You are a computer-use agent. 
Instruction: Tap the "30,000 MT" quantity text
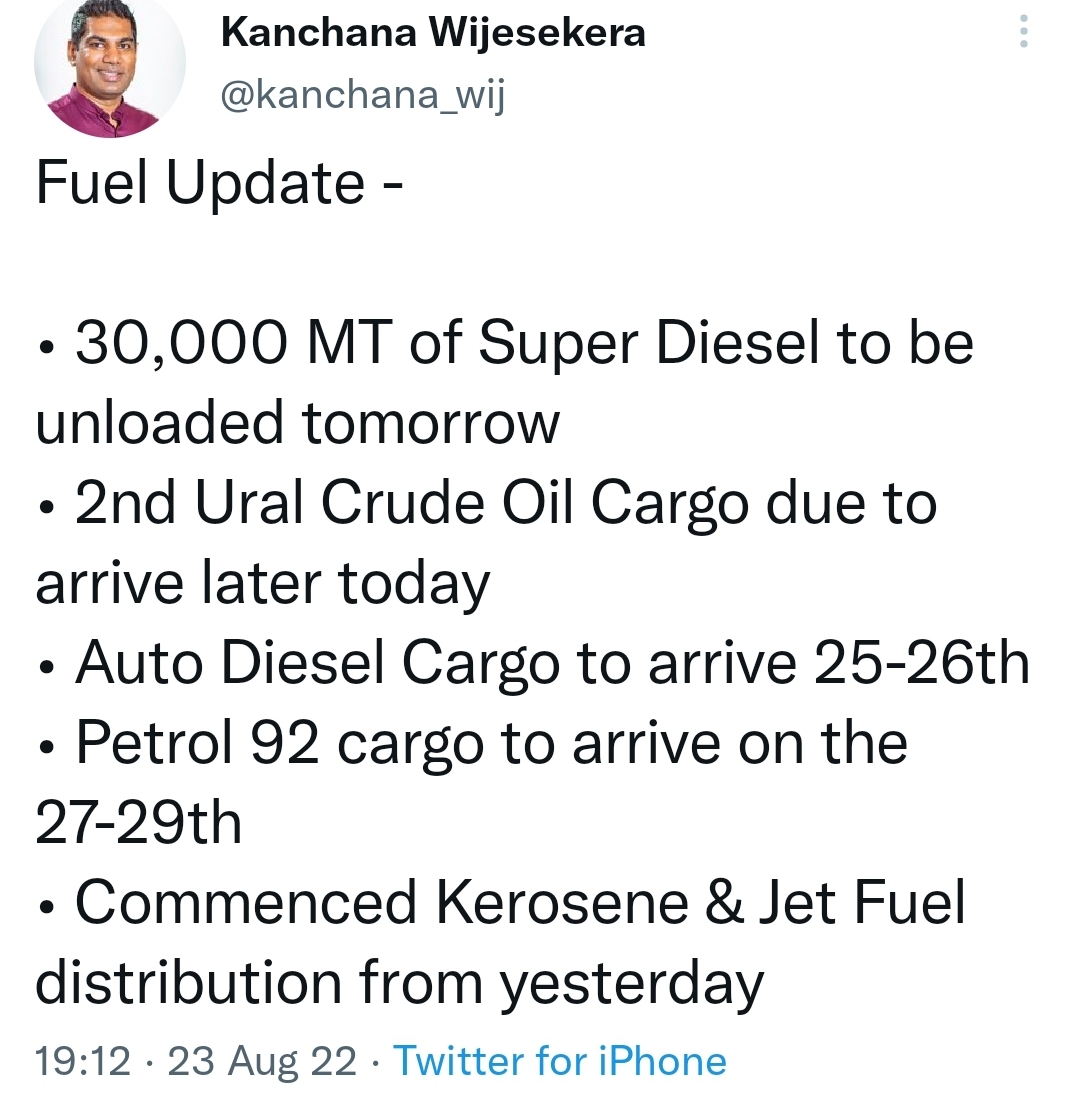234,343
